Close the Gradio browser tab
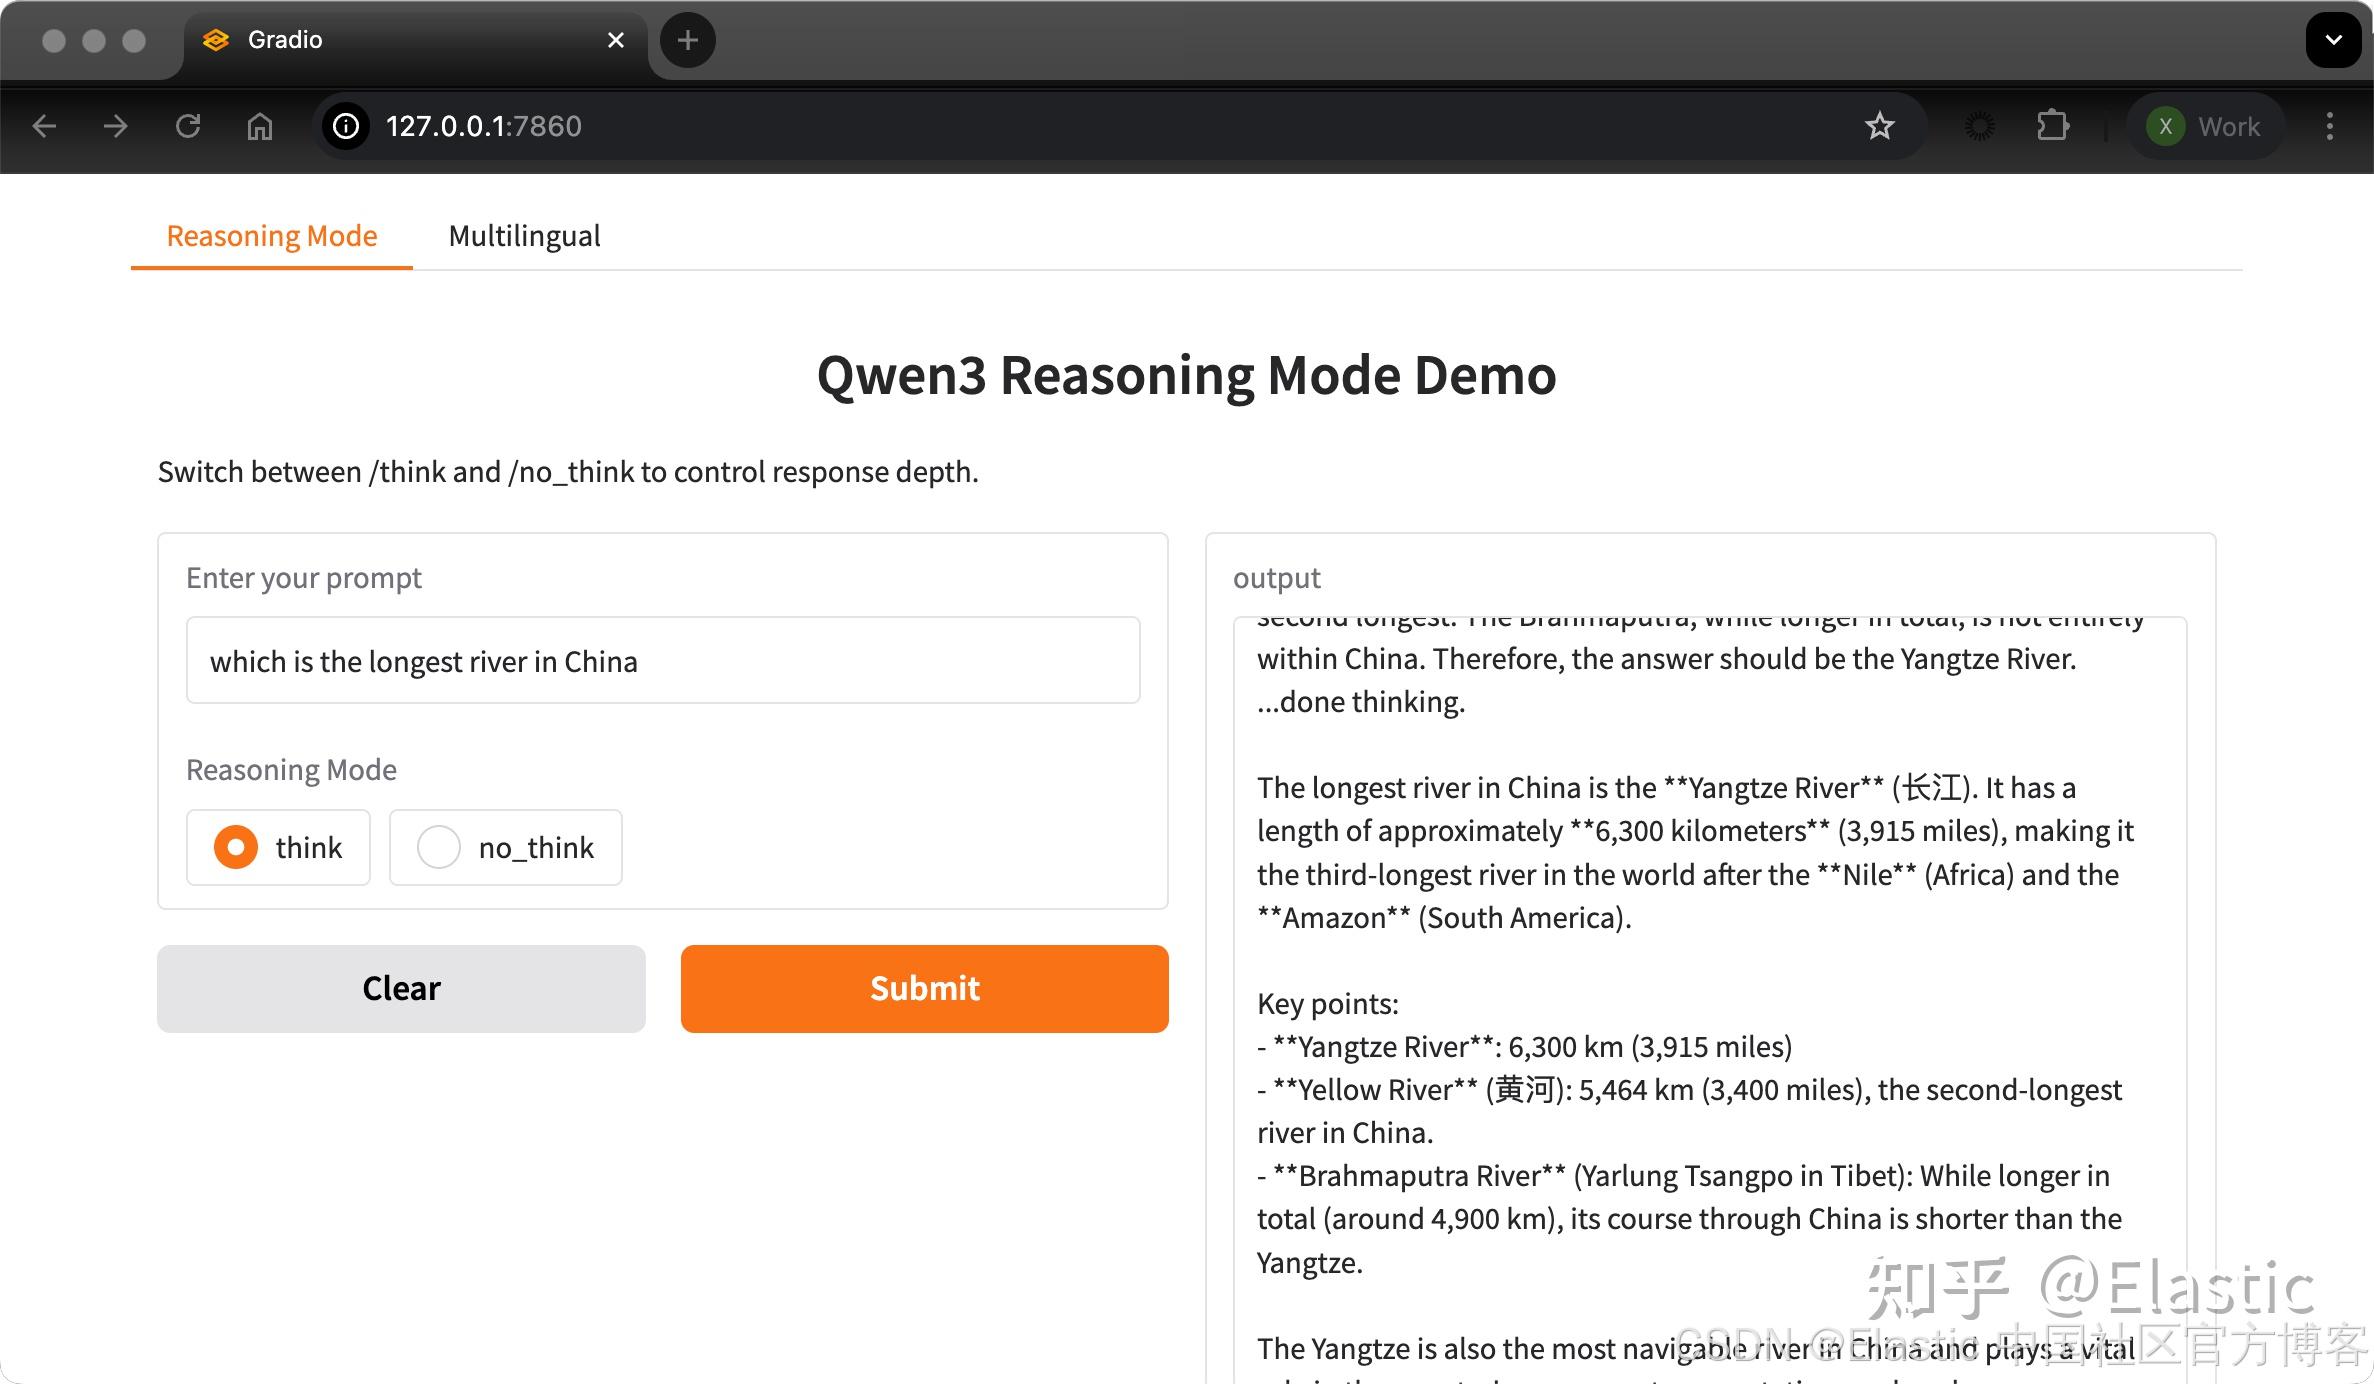 (616, 40)
